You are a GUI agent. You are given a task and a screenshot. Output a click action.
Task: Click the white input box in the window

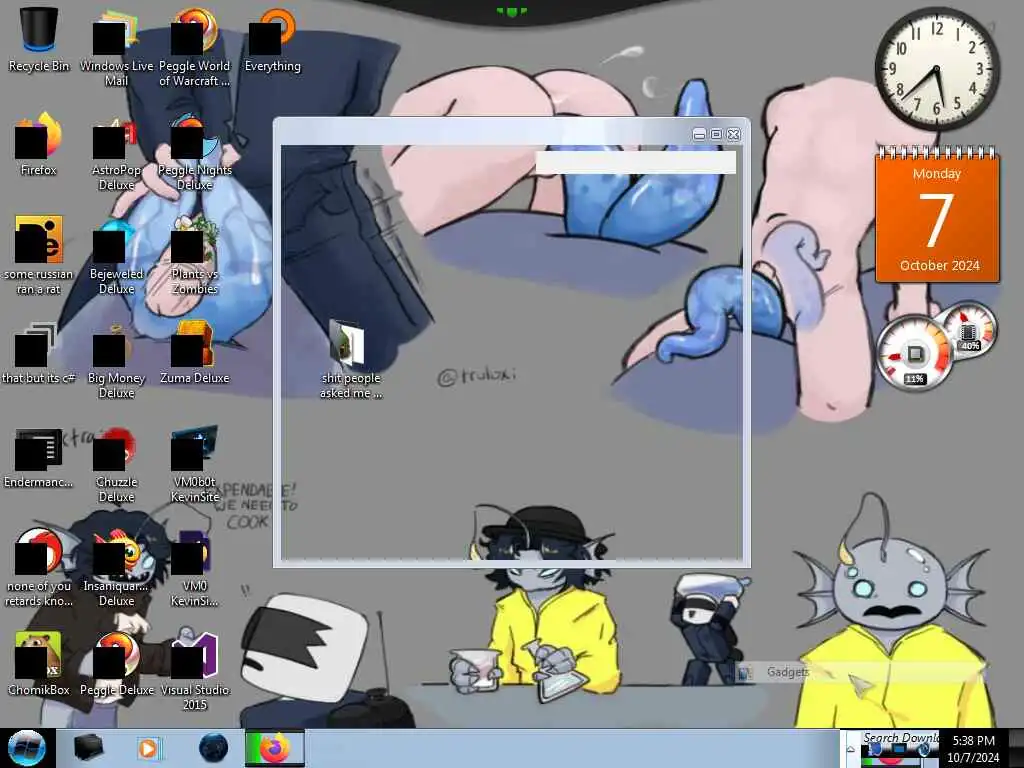point(635,163)
